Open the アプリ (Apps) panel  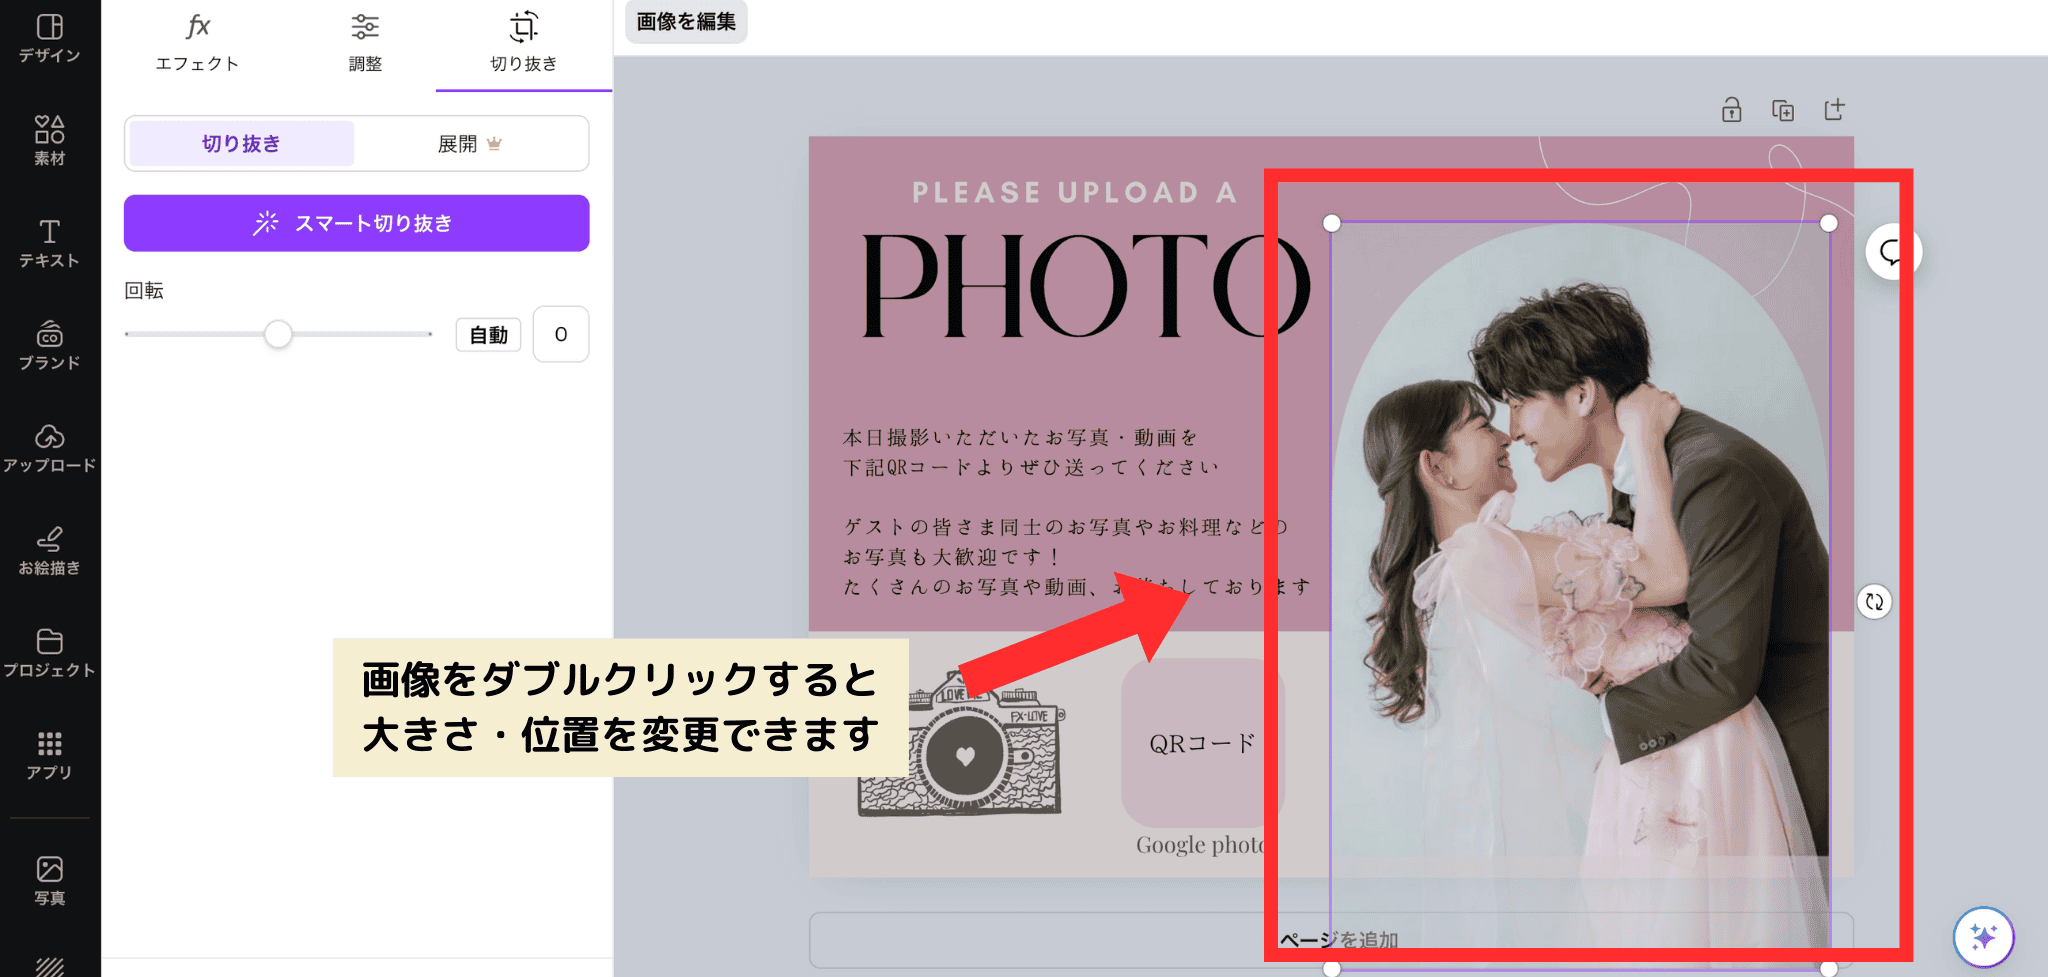click(x=49, y=756)
